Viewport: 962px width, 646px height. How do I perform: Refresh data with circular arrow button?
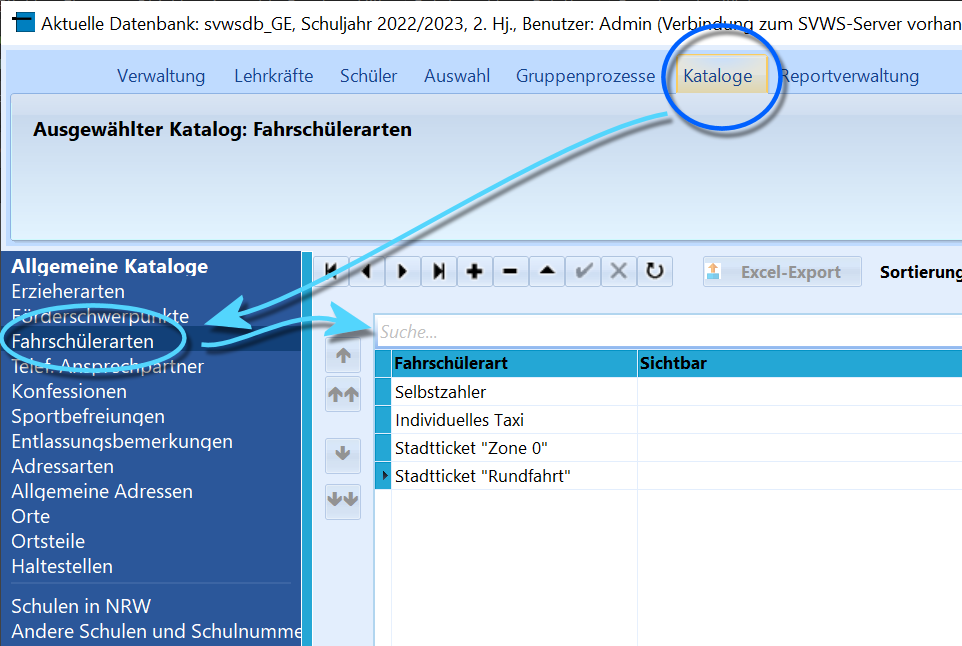point(655,271)
